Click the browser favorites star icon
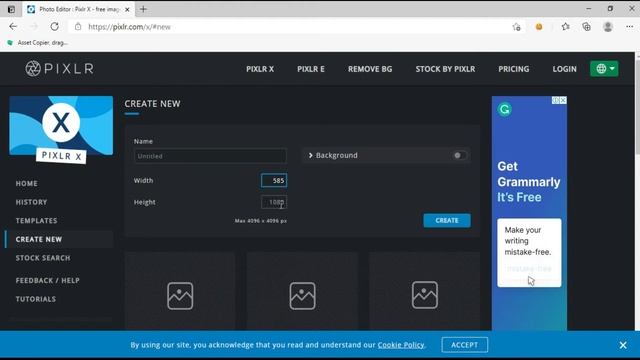The width and height of the screenshot is (640, 360). [565, 27]
